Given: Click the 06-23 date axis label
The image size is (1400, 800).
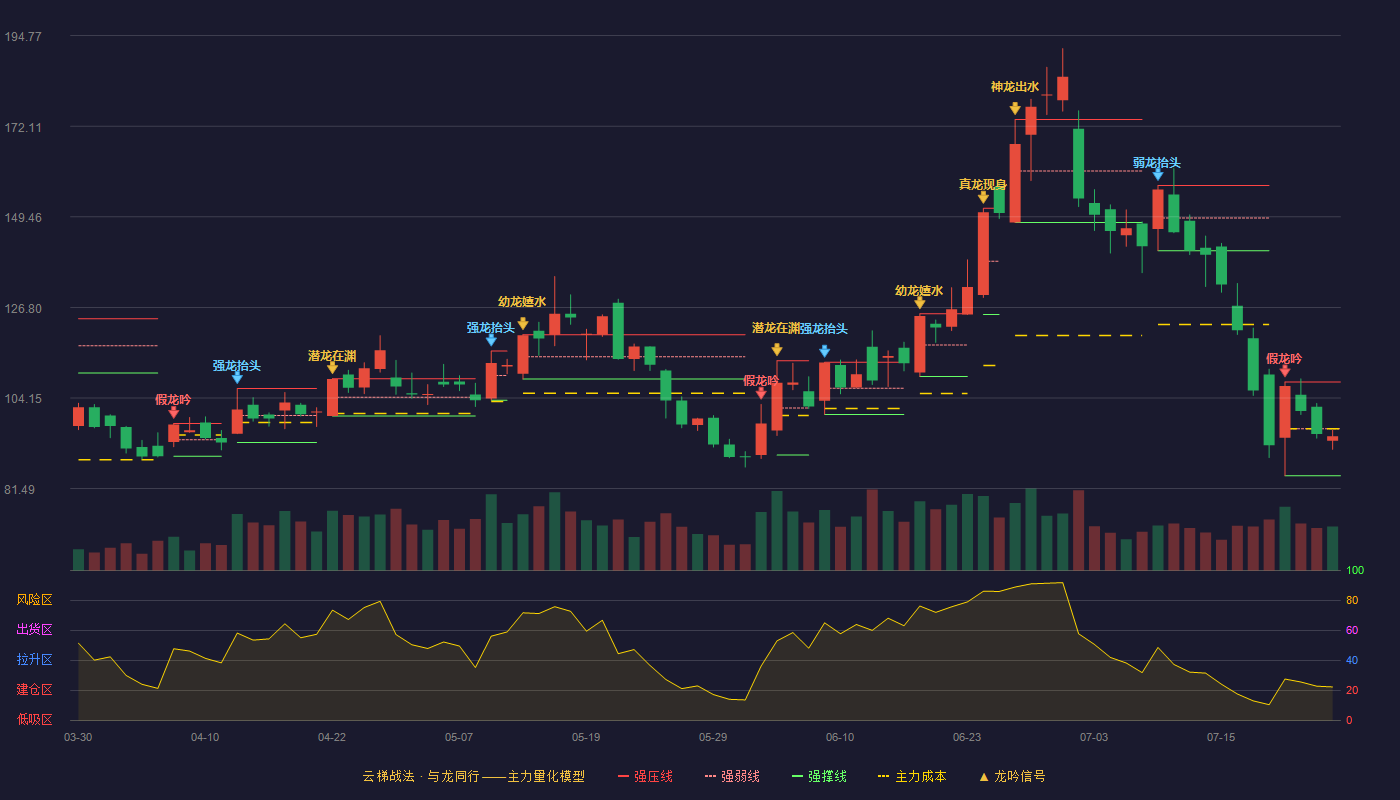Looking at the screenshot, I should [967, 737].
